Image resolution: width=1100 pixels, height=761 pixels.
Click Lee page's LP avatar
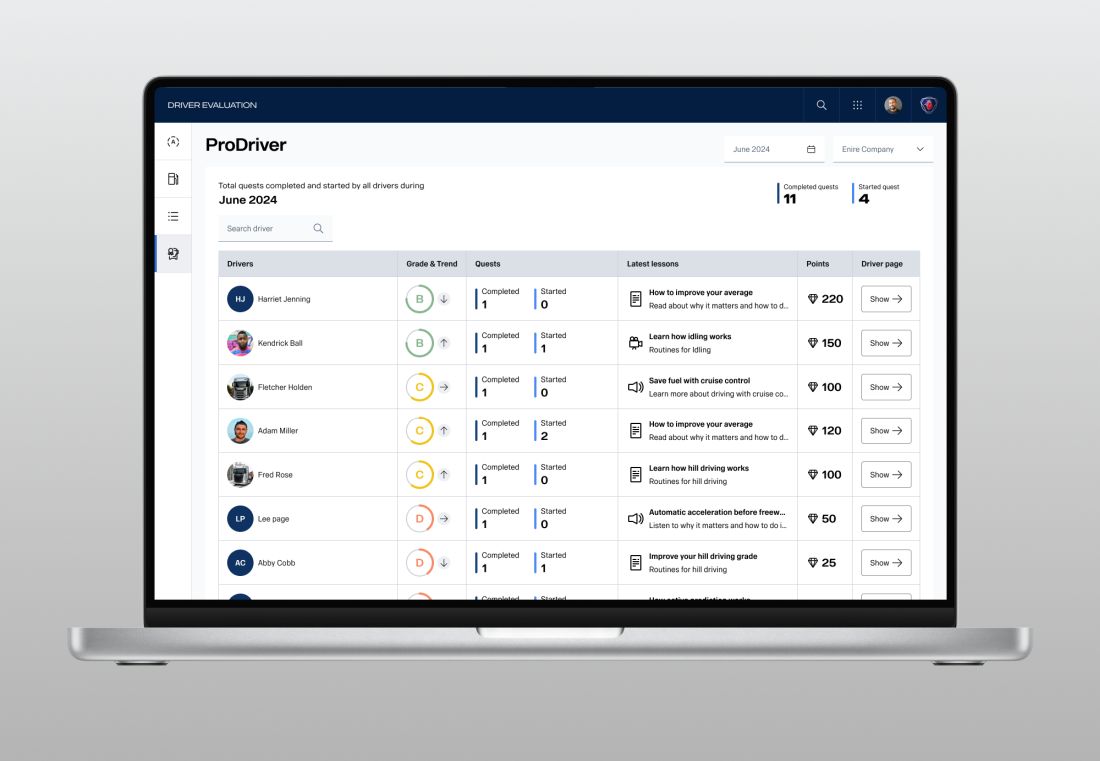(x=240, y=519)
